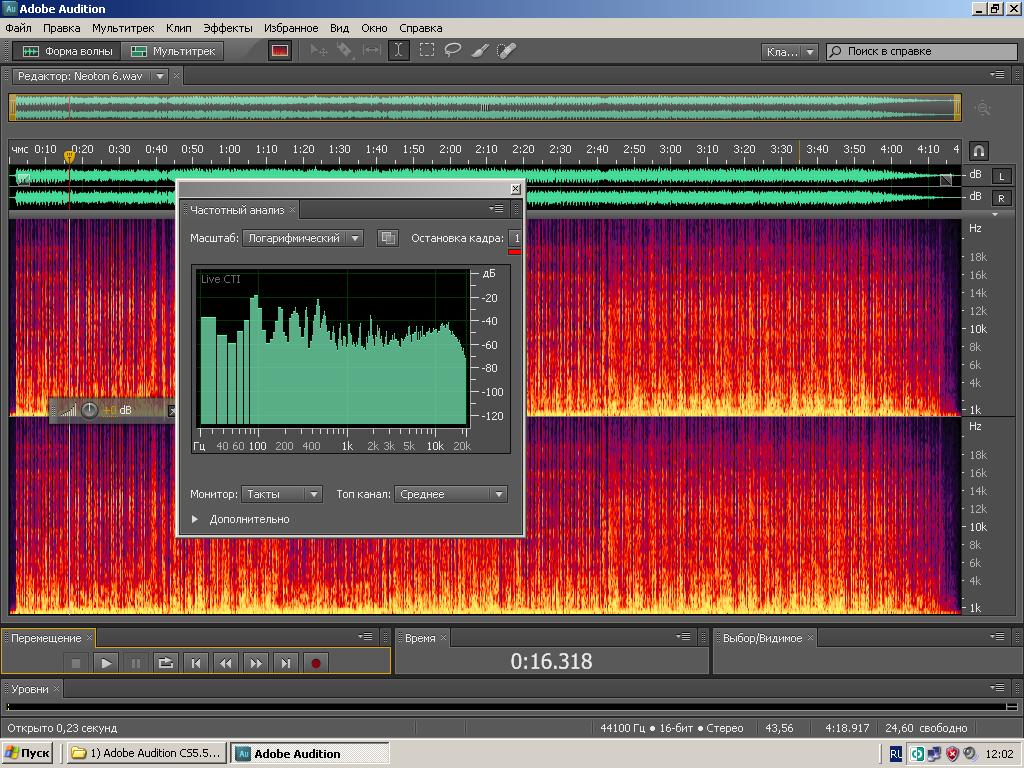The image size is (1024, 768).
Task: Select the Marquee selection tool
Action: pyautogui.click(x=426, y=51)
